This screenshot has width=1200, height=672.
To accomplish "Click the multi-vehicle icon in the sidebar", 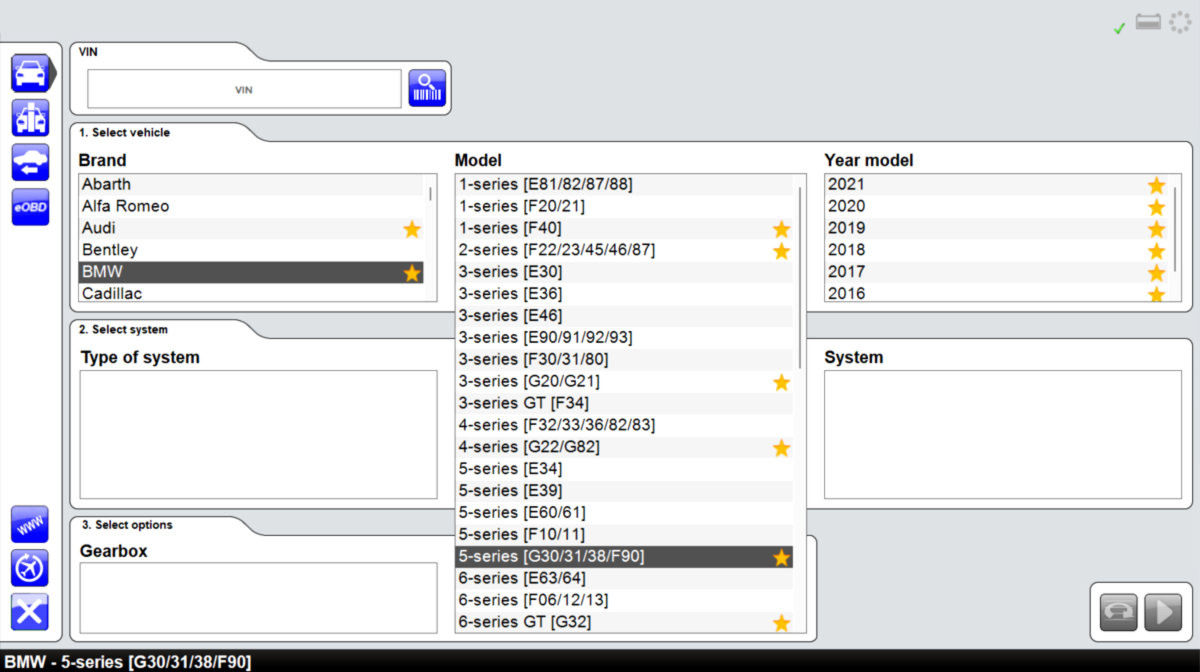I will point(30,118).
